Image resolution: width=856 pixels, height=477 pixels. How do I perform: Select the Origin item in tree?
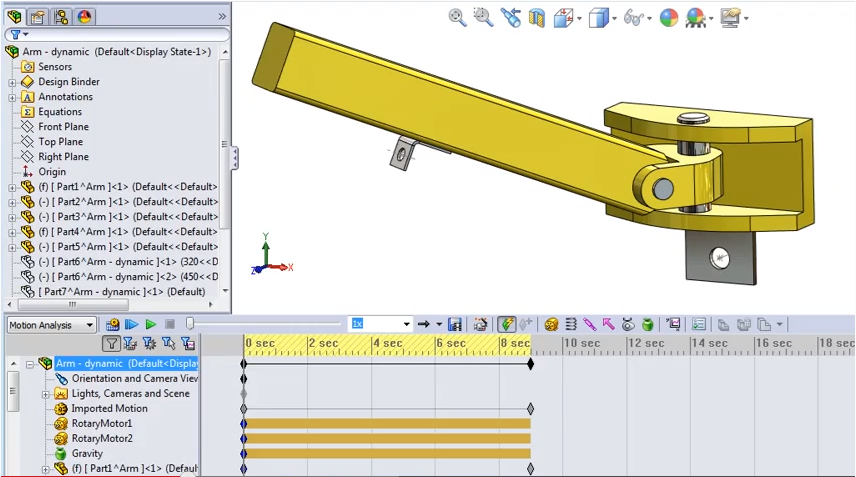coord(52,172)
